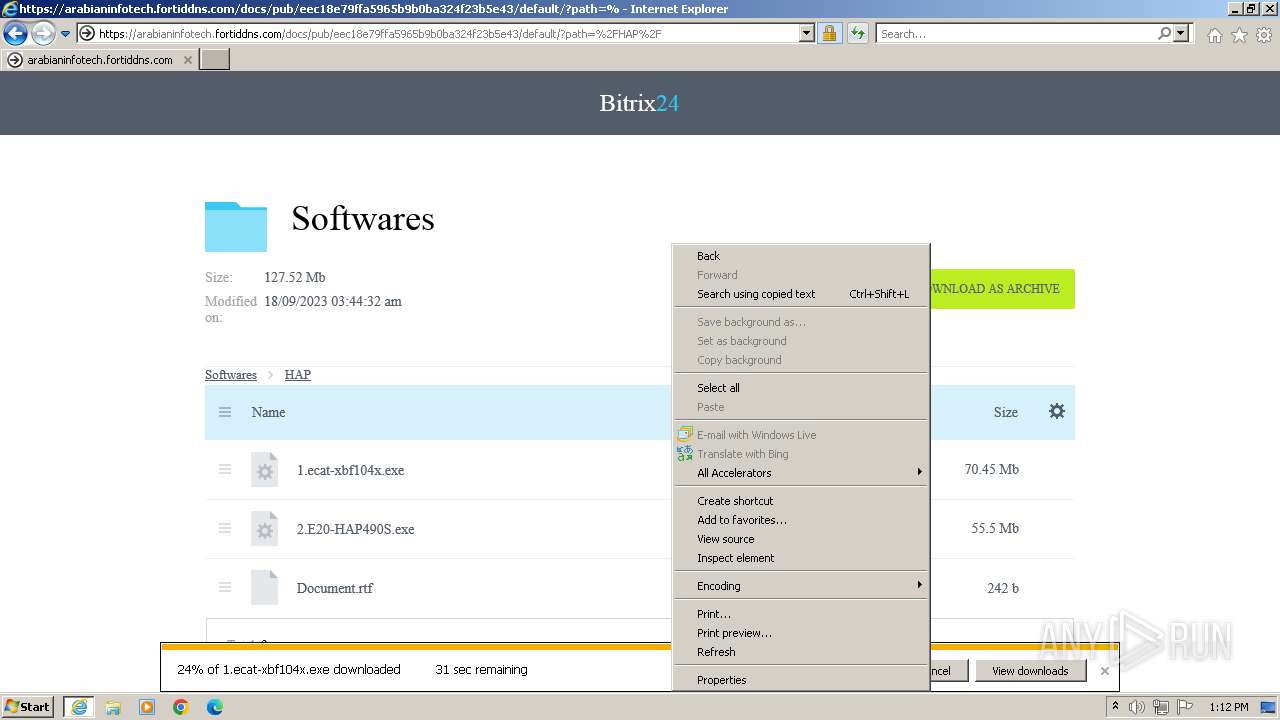Image resolution: width=1280 pixels, height=720 pixels.
Task: Click the Name column header
Action: [268, 412]
